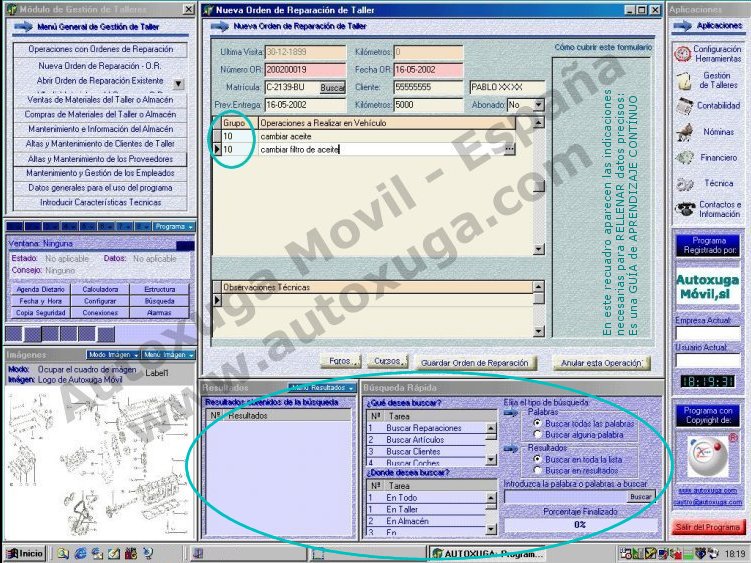
Task: Select Buscar en resultados radio
Action: pos(537,471)
